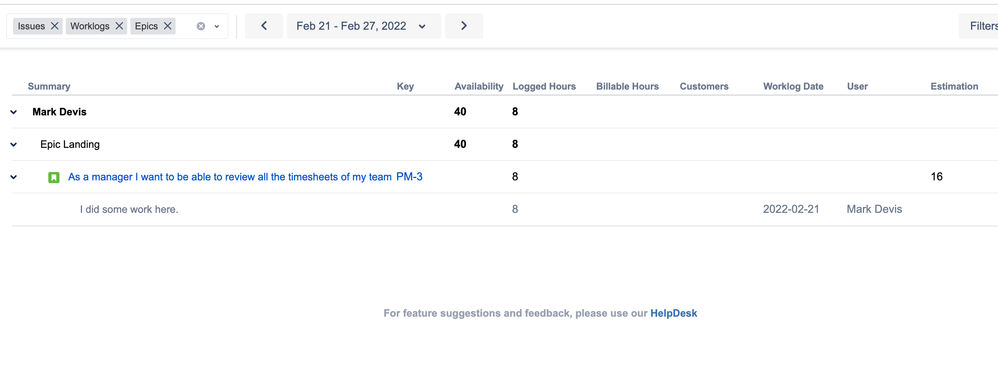998x371 pixels.
Task: Sort by Summary column header
Action: click(49, 87)
